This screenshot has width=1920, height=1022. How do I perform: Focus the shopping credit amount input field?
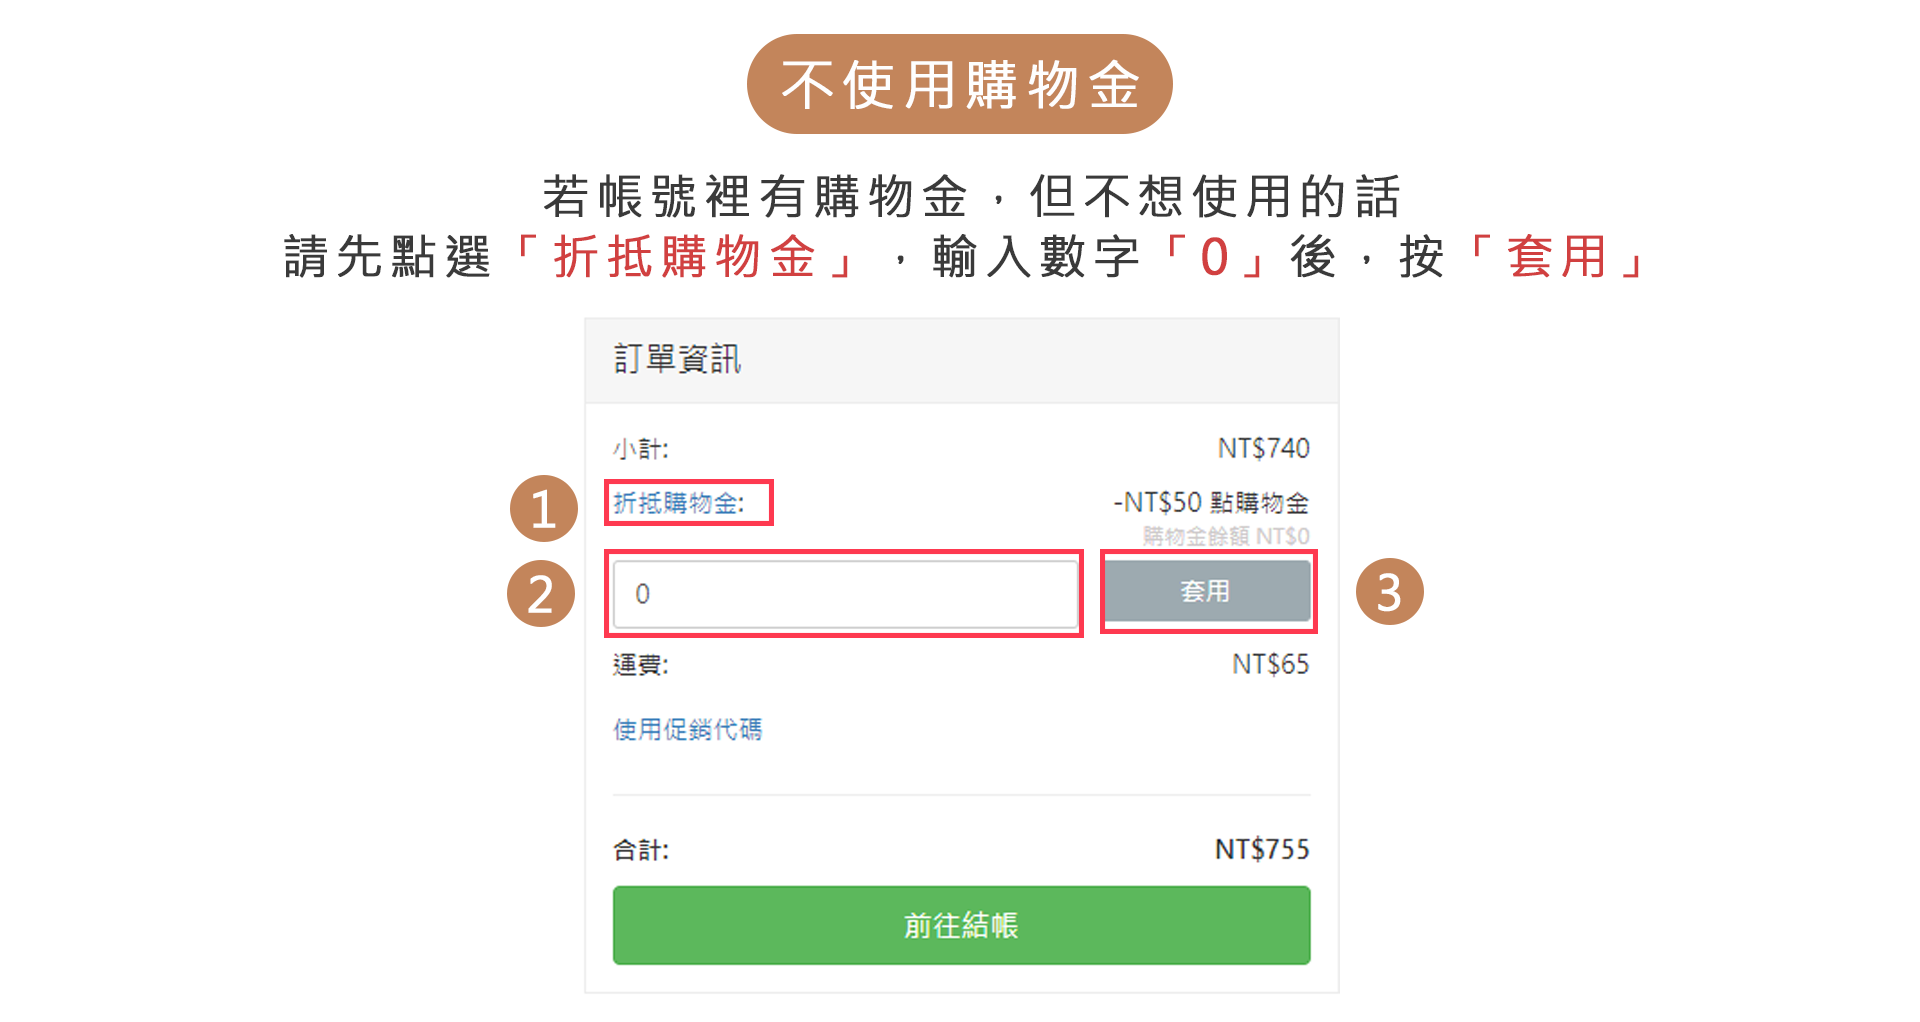[x=845, y=594]
